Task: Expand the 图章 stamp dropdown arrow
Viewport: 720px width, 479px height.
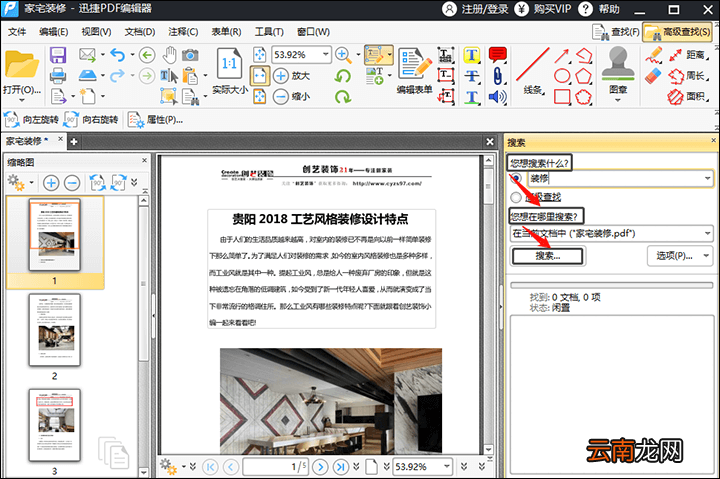Action: pos(618,101)
